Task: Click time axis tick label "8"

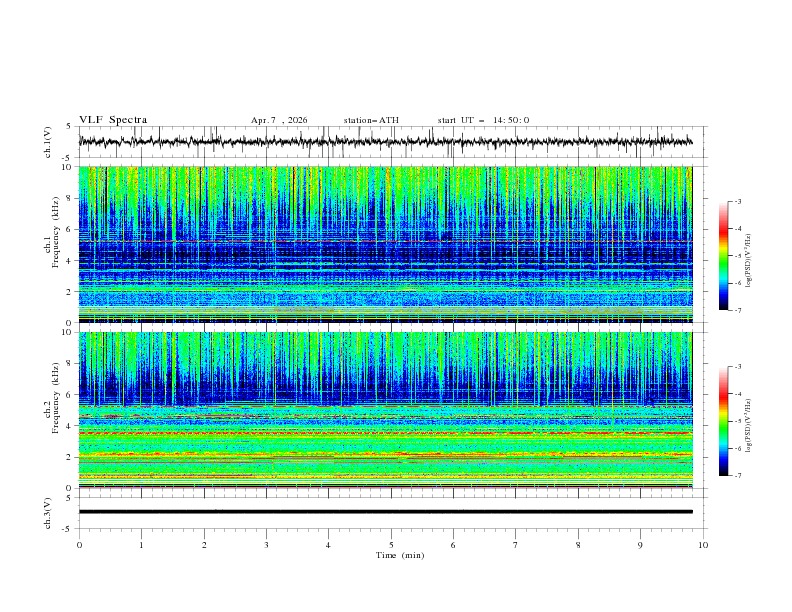Action: (x=578, y=545)
